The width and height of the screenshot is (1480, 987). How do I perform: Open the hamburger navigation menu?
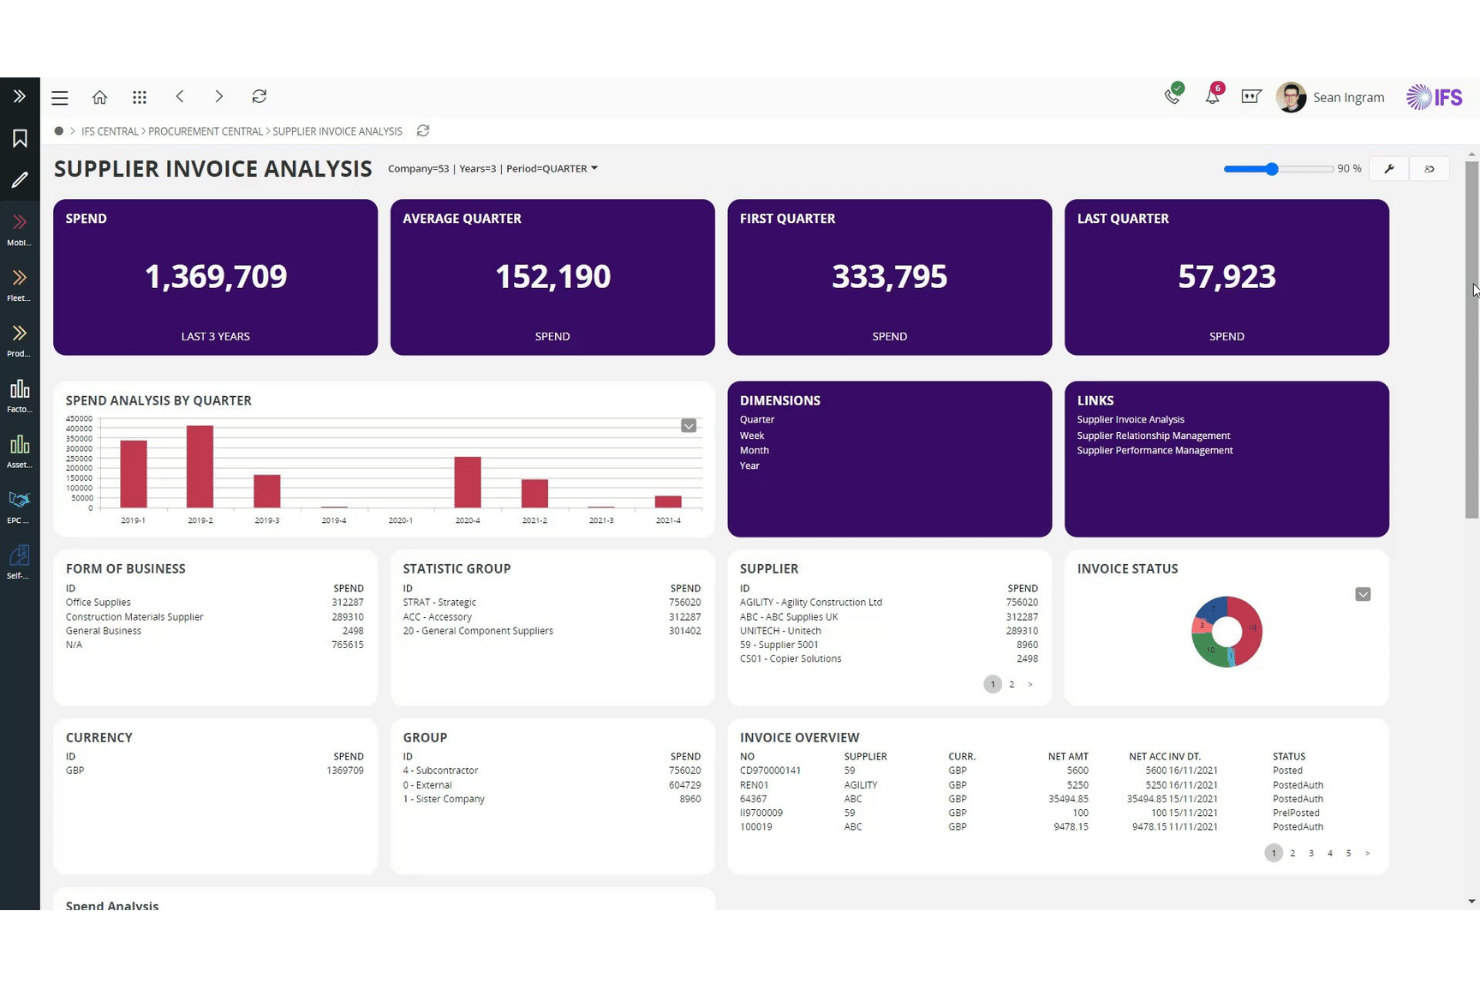(x=60, y=98)
